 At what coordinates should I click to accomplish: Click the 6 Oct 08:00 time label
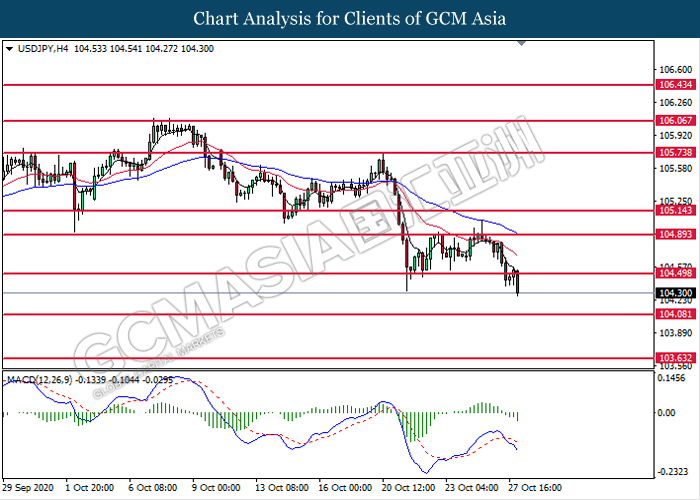153,488
